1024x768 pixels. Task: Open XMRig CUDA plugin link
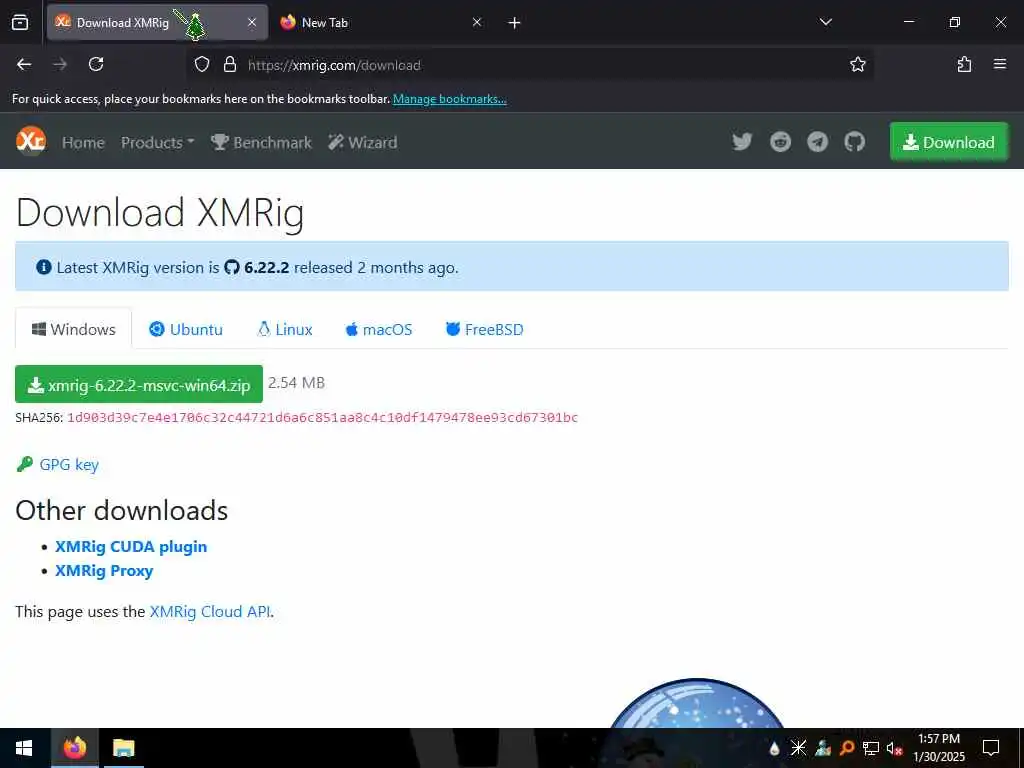pyautogui.click(x=131, y=547)
